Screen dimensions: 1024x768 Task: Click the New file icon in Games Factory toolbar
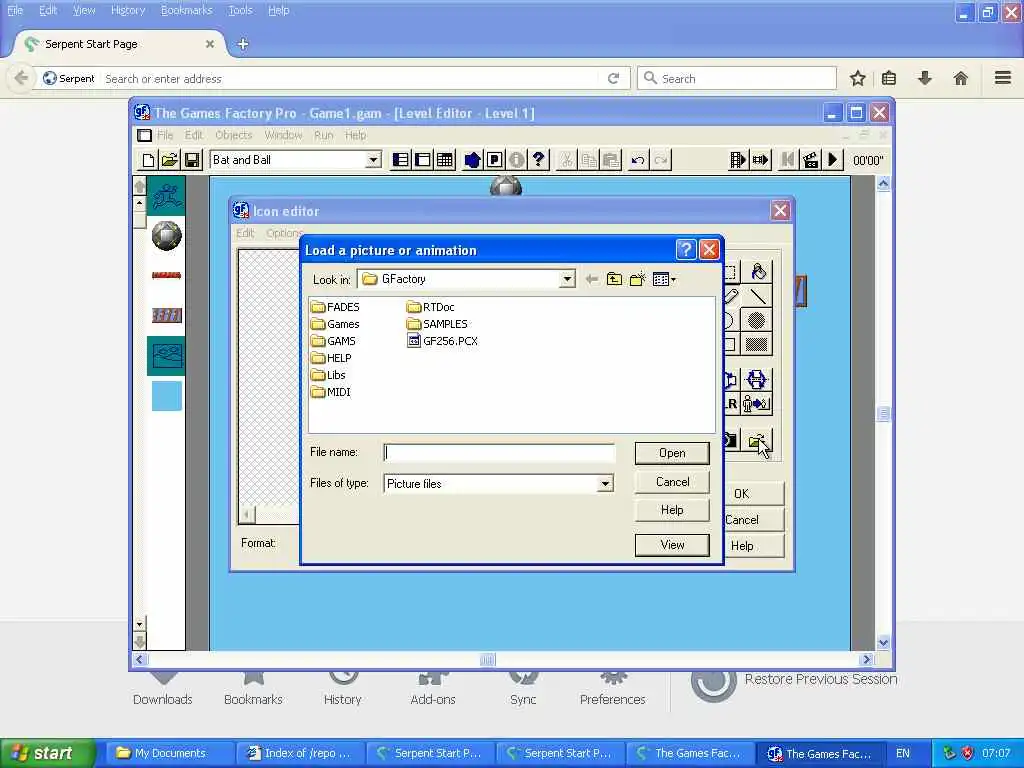[x=148, y=160]
